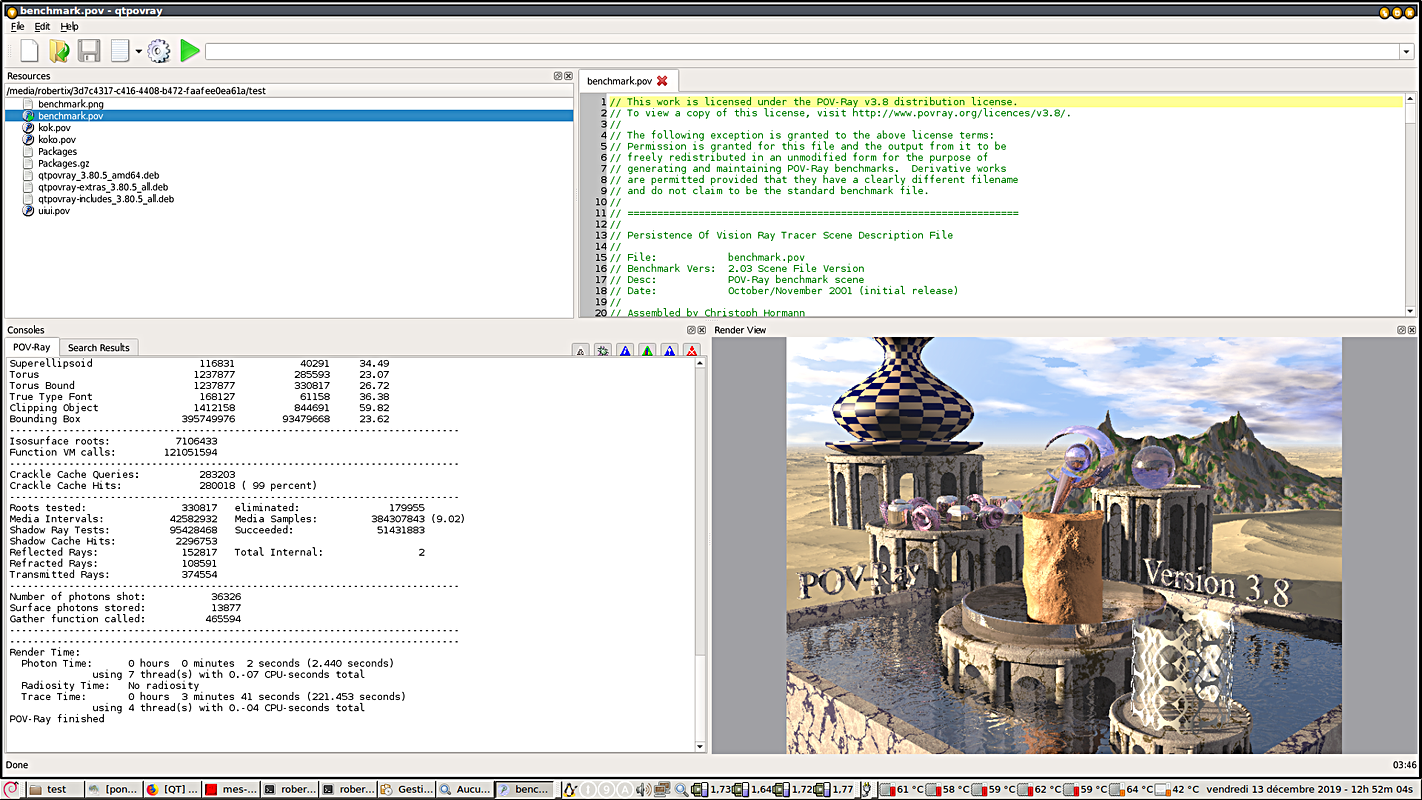Select Packages.gz in the Resources list
The width and height of the screenshot is (1422, 800).
click(64, 164)
